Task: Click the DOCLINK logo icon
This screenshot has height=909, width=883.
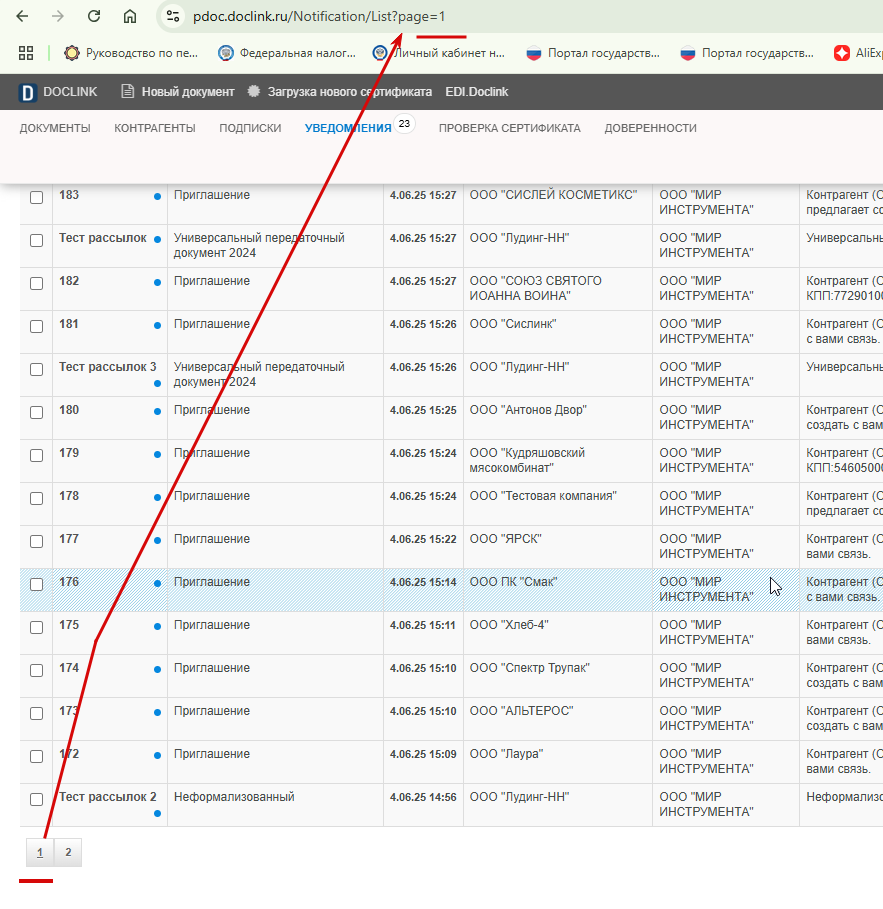Action: point(28,92)
